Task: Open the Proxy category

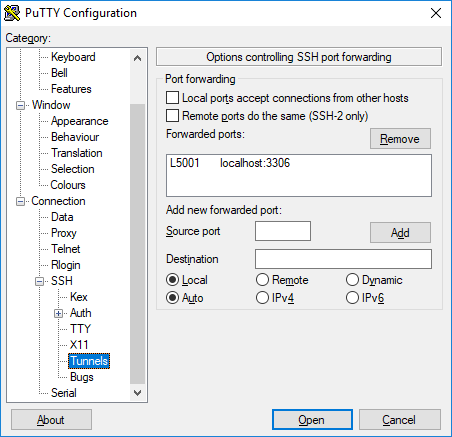Action: 64,233
